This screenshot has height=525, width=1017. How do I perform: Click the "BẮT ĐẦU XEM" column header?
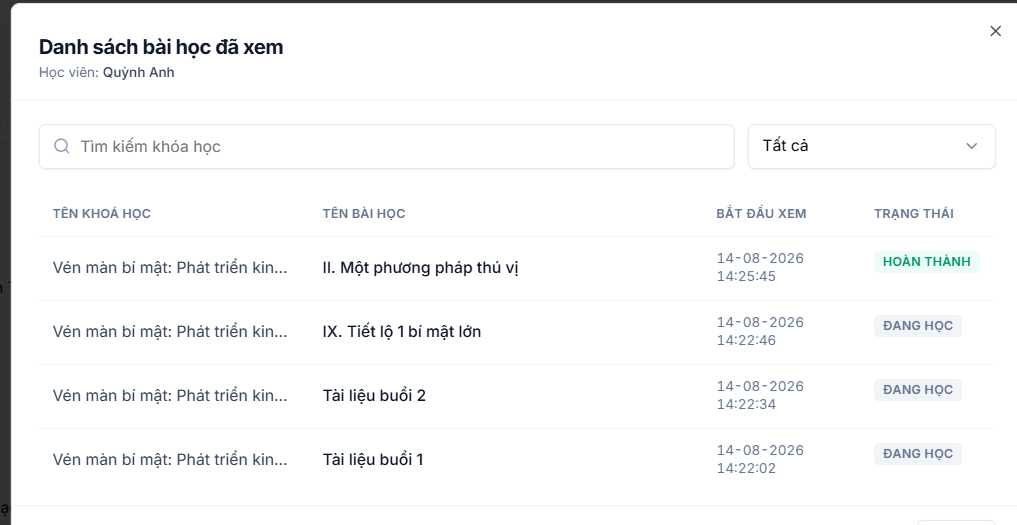(761, 214)
